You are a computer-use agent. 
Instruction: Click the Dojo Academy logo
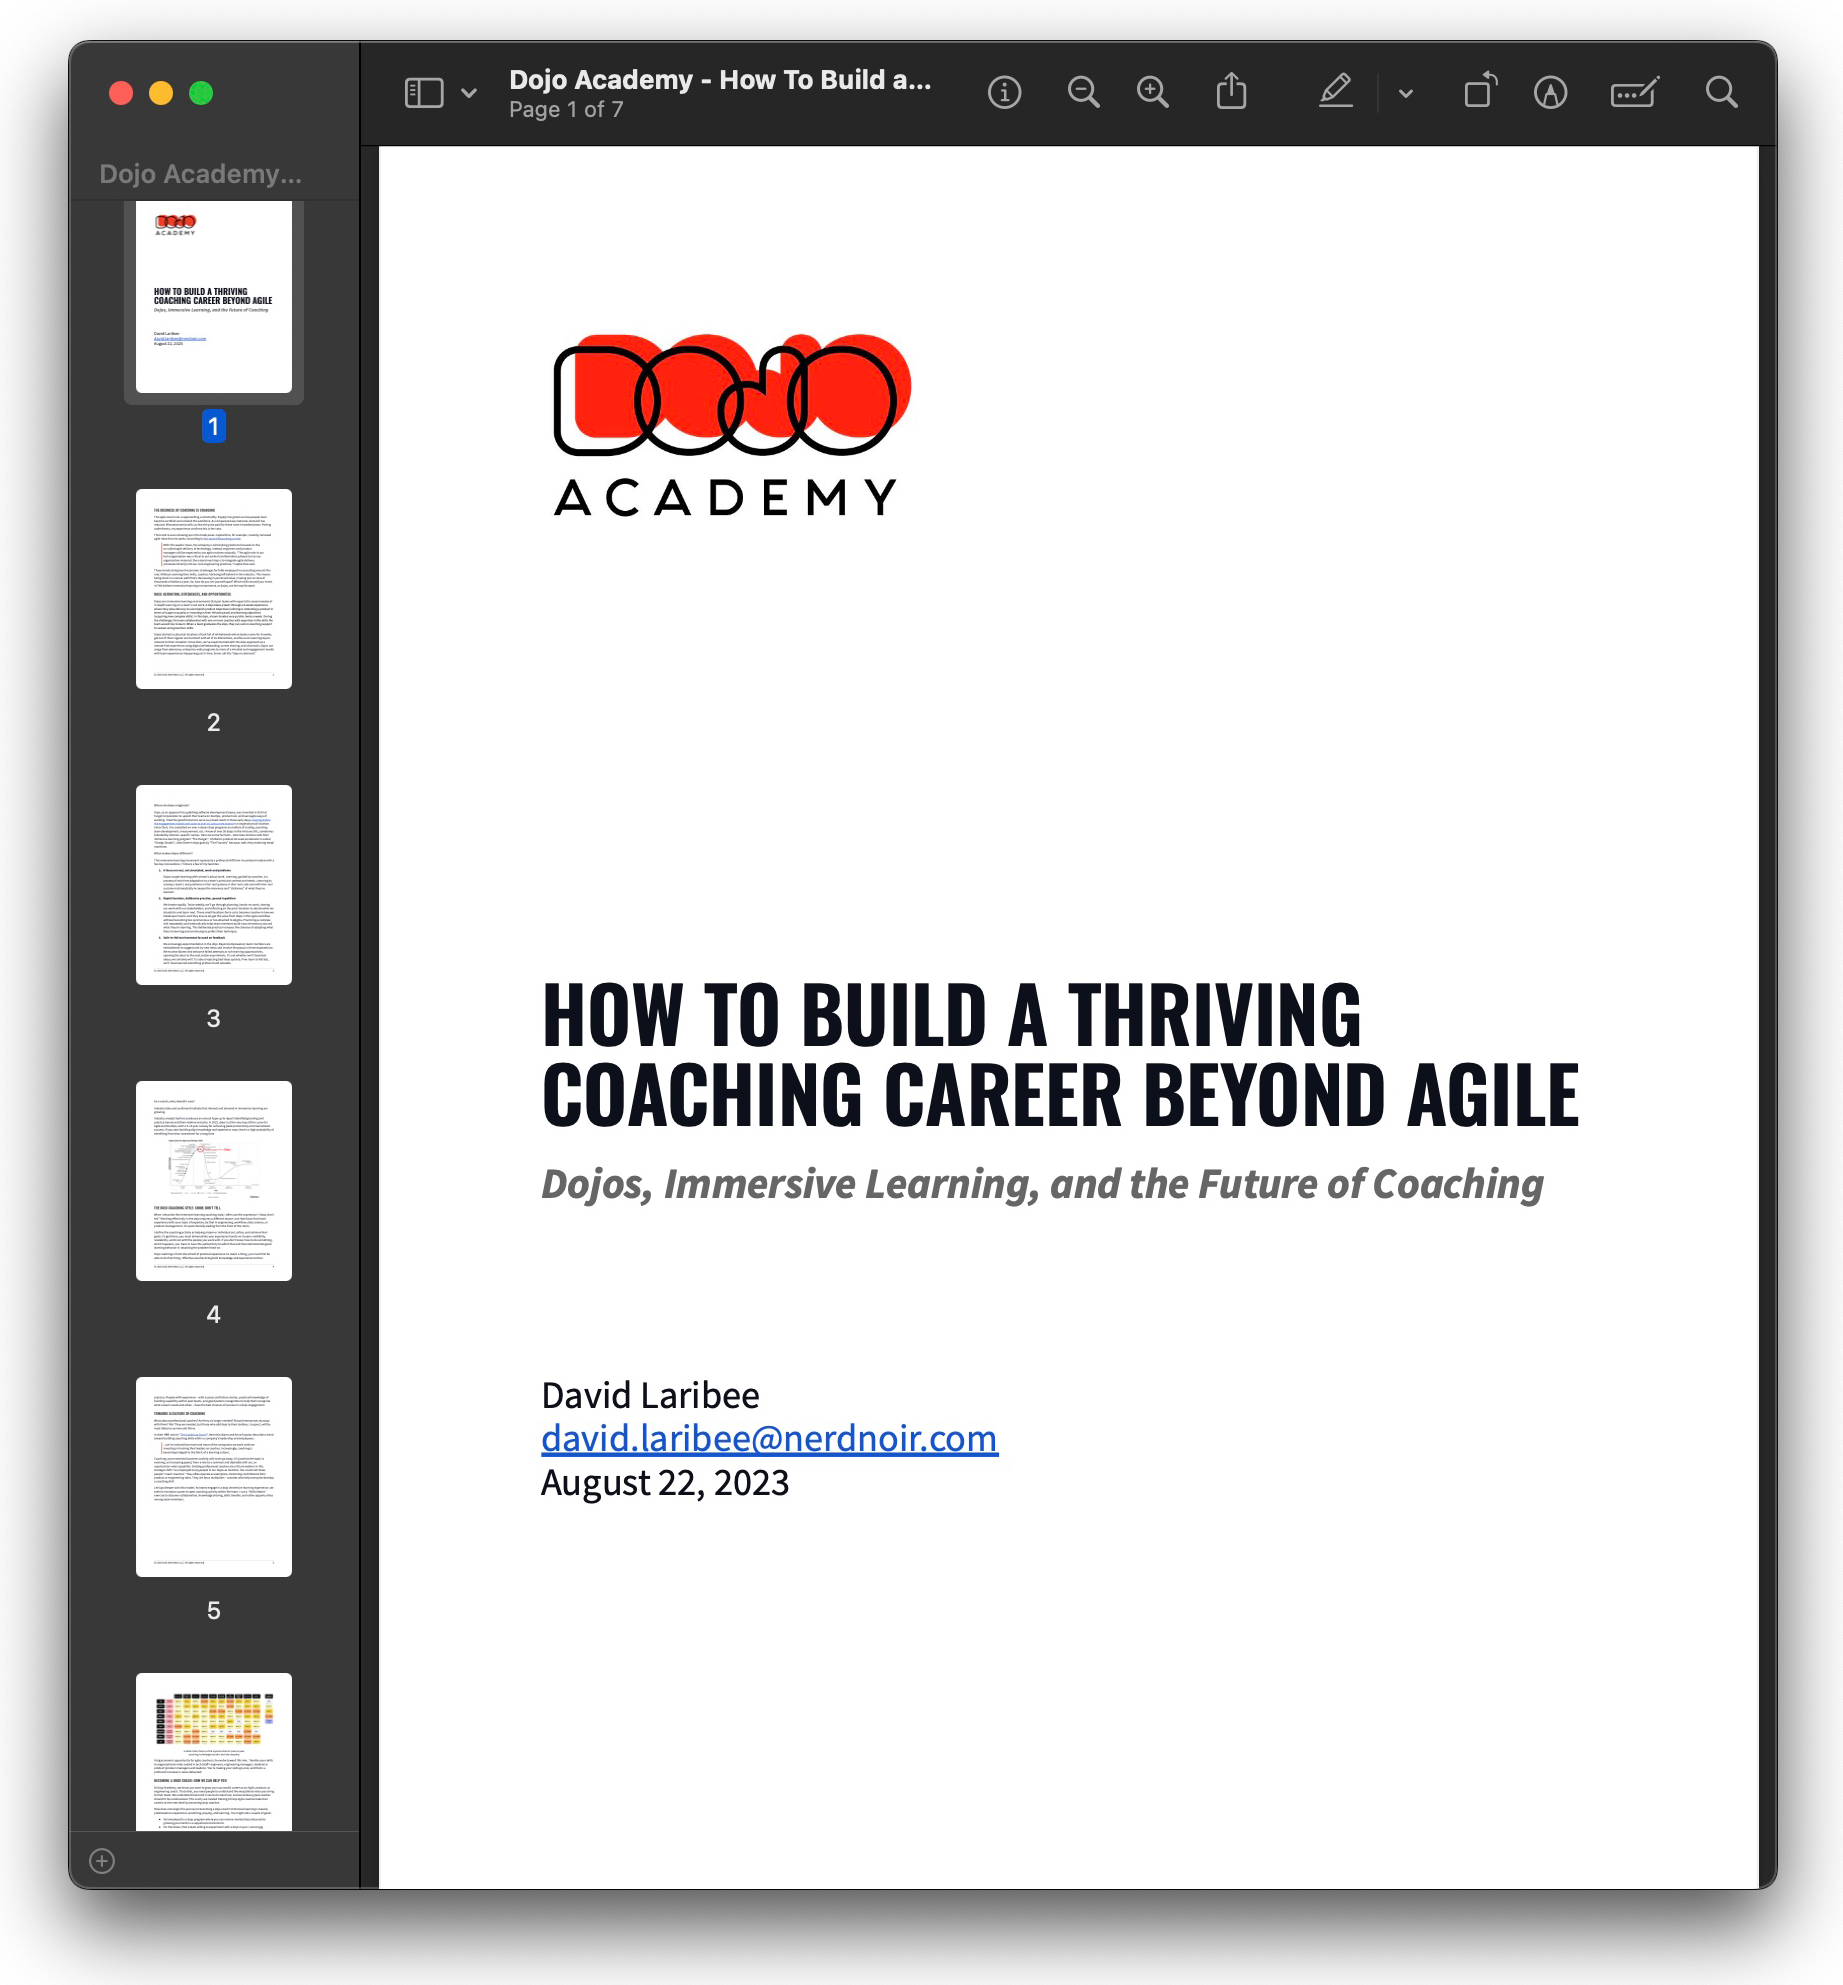[733, 425]
